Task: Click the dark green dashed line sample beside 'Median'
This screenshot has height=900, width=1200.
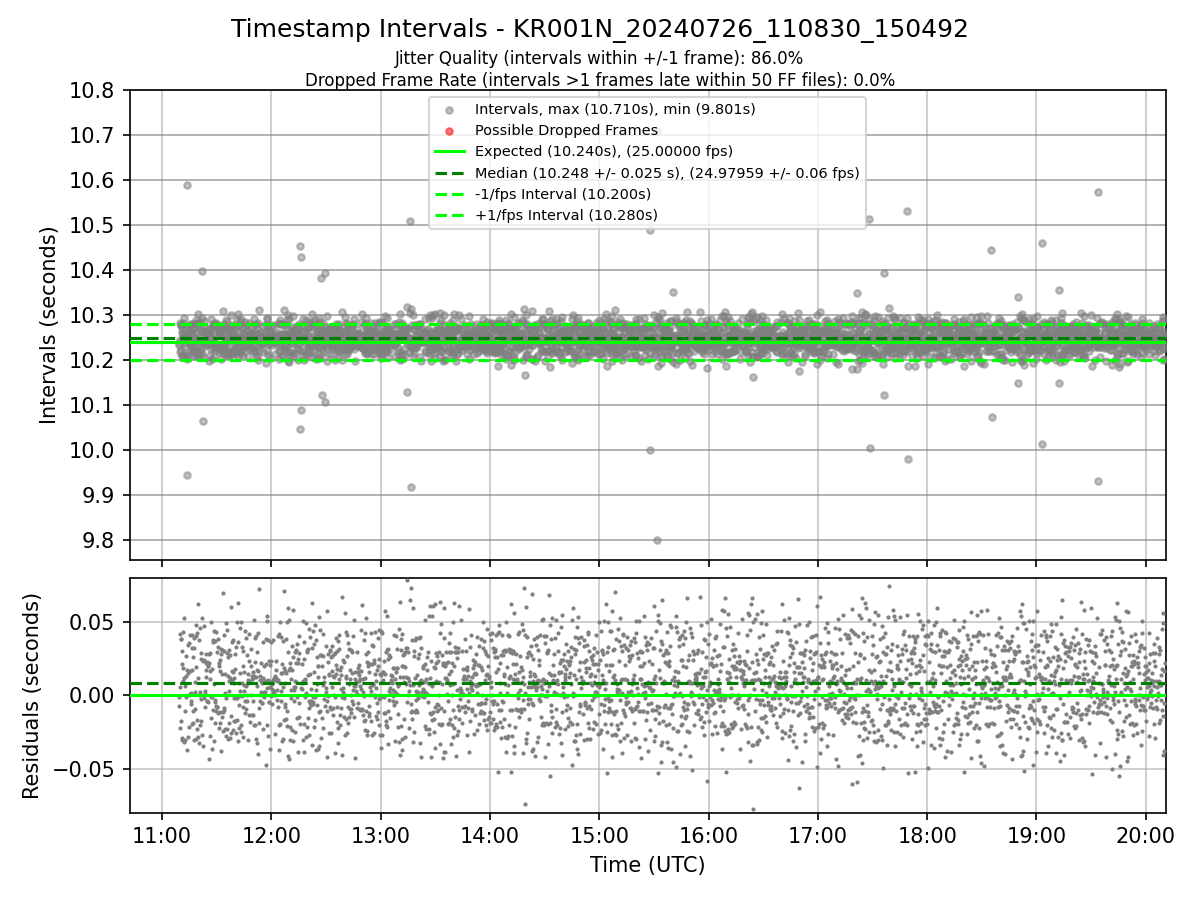Action: pyautogui.click(x=450, y=173)
